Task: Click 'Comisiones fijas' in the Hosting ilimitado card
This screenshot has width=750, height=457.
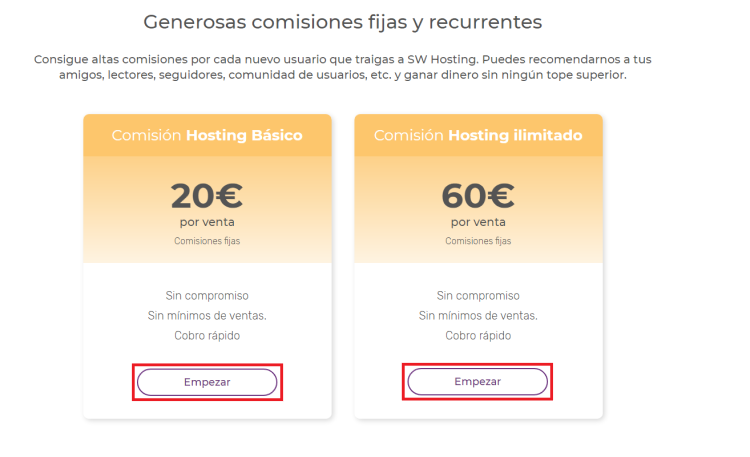Action: coord(478,241)
